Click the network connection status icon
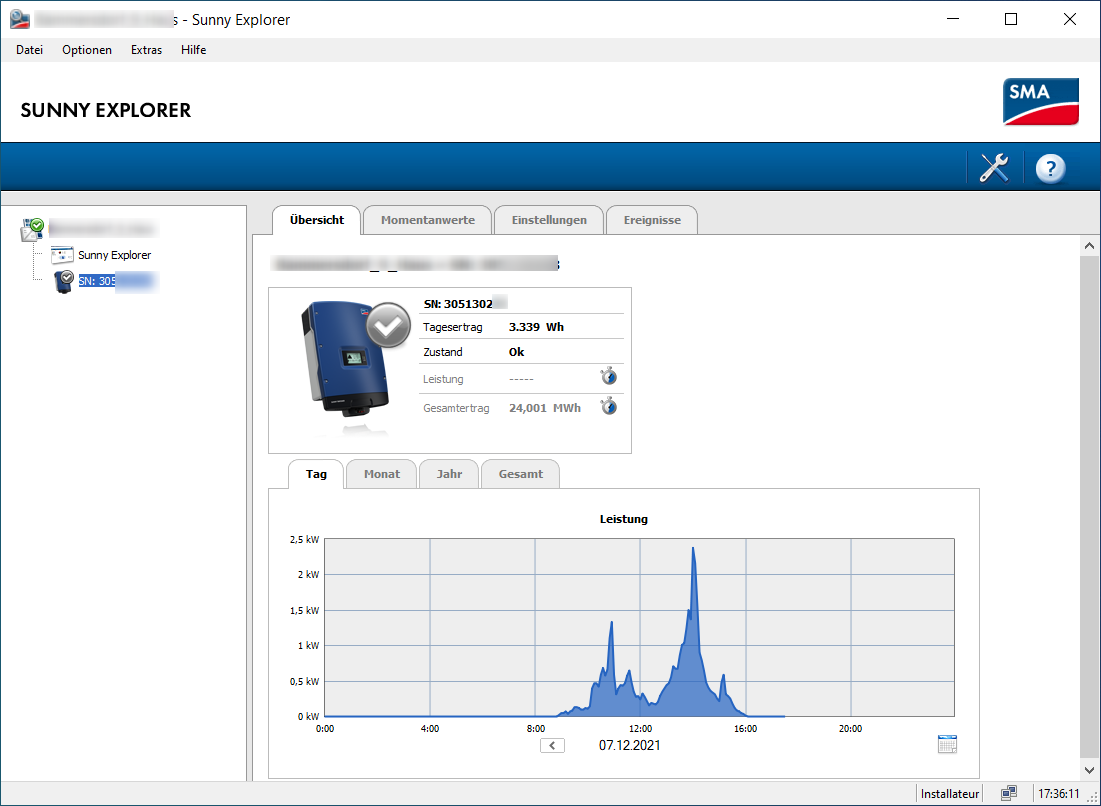 click(x=1008, y=793)
